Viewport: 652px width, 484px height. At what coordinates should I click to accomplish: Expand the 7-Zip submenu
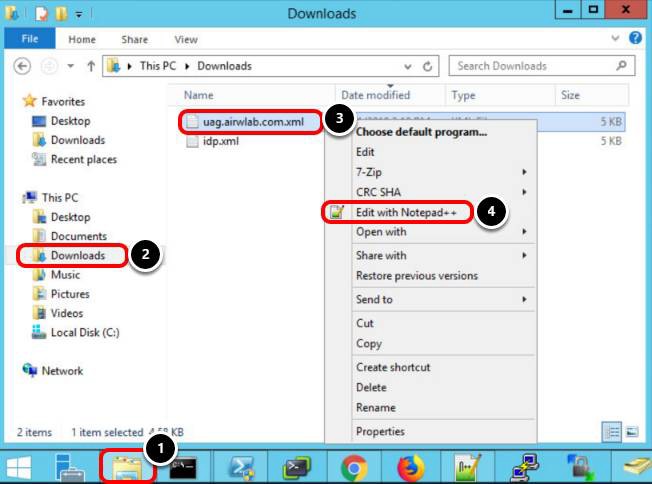pos(524,172)
